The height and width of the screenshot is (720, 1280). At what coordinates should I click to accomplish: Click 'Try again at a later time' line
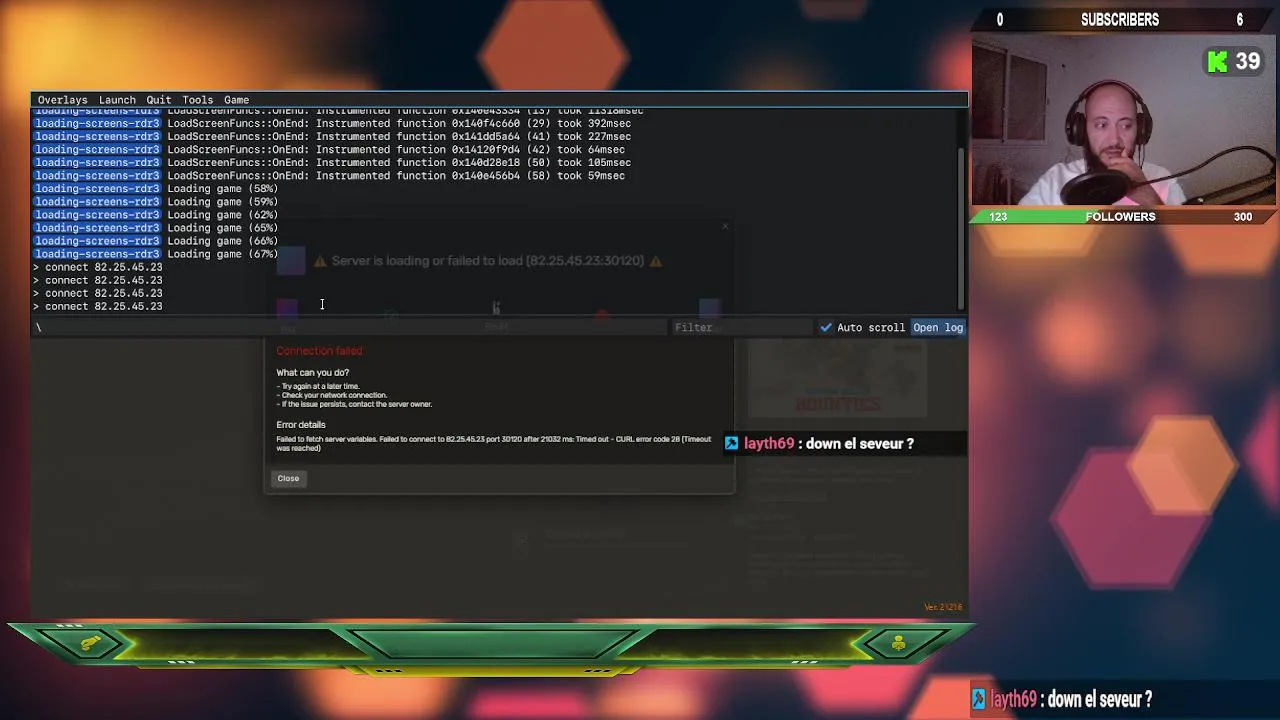(318, 386)
